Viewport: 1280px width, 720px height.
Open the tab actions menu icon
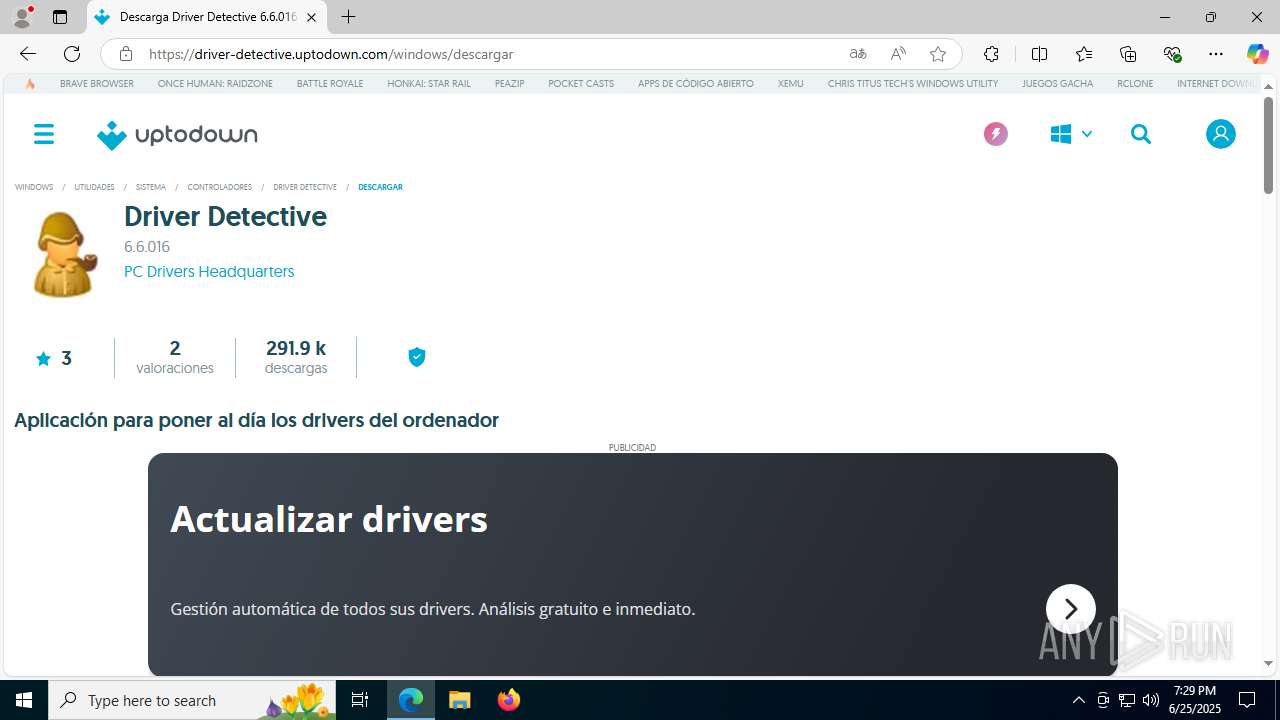point(60,17)
